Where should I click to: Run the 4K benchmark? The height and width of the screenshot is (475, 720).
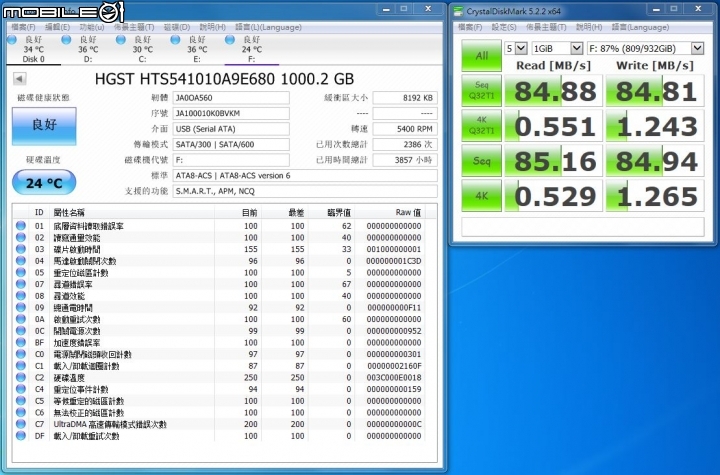click(x=481, y=195)
